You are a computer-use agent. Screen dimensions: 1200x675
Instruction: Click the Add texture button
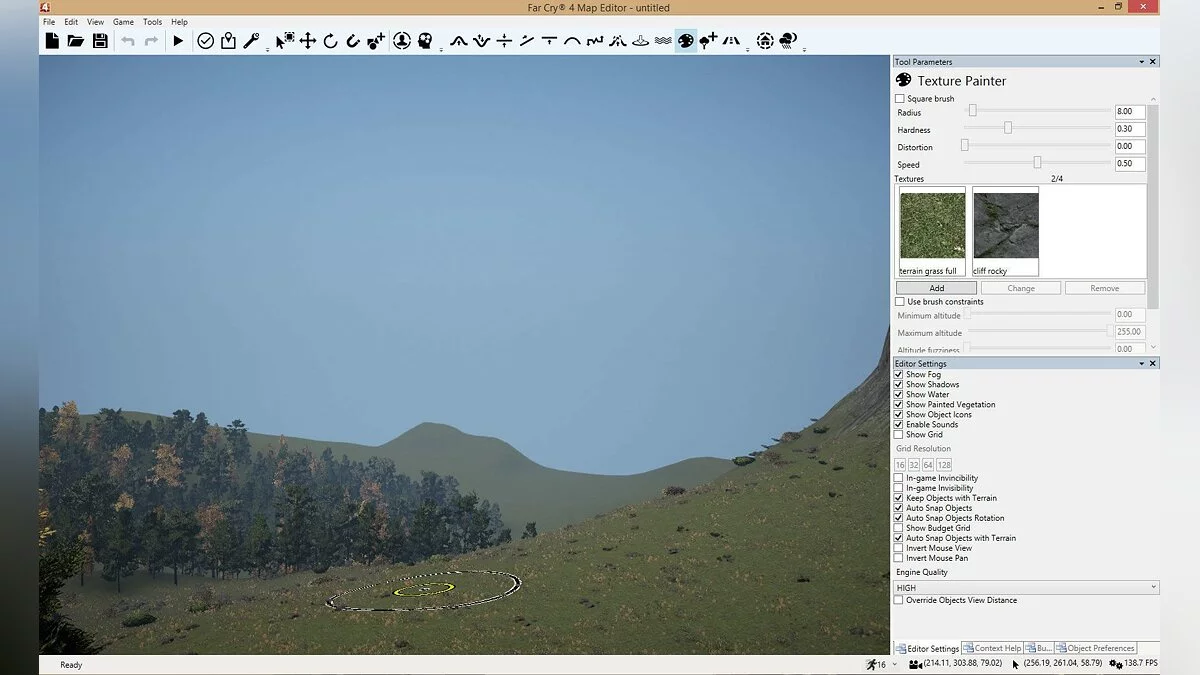click(x=936, y=288)
